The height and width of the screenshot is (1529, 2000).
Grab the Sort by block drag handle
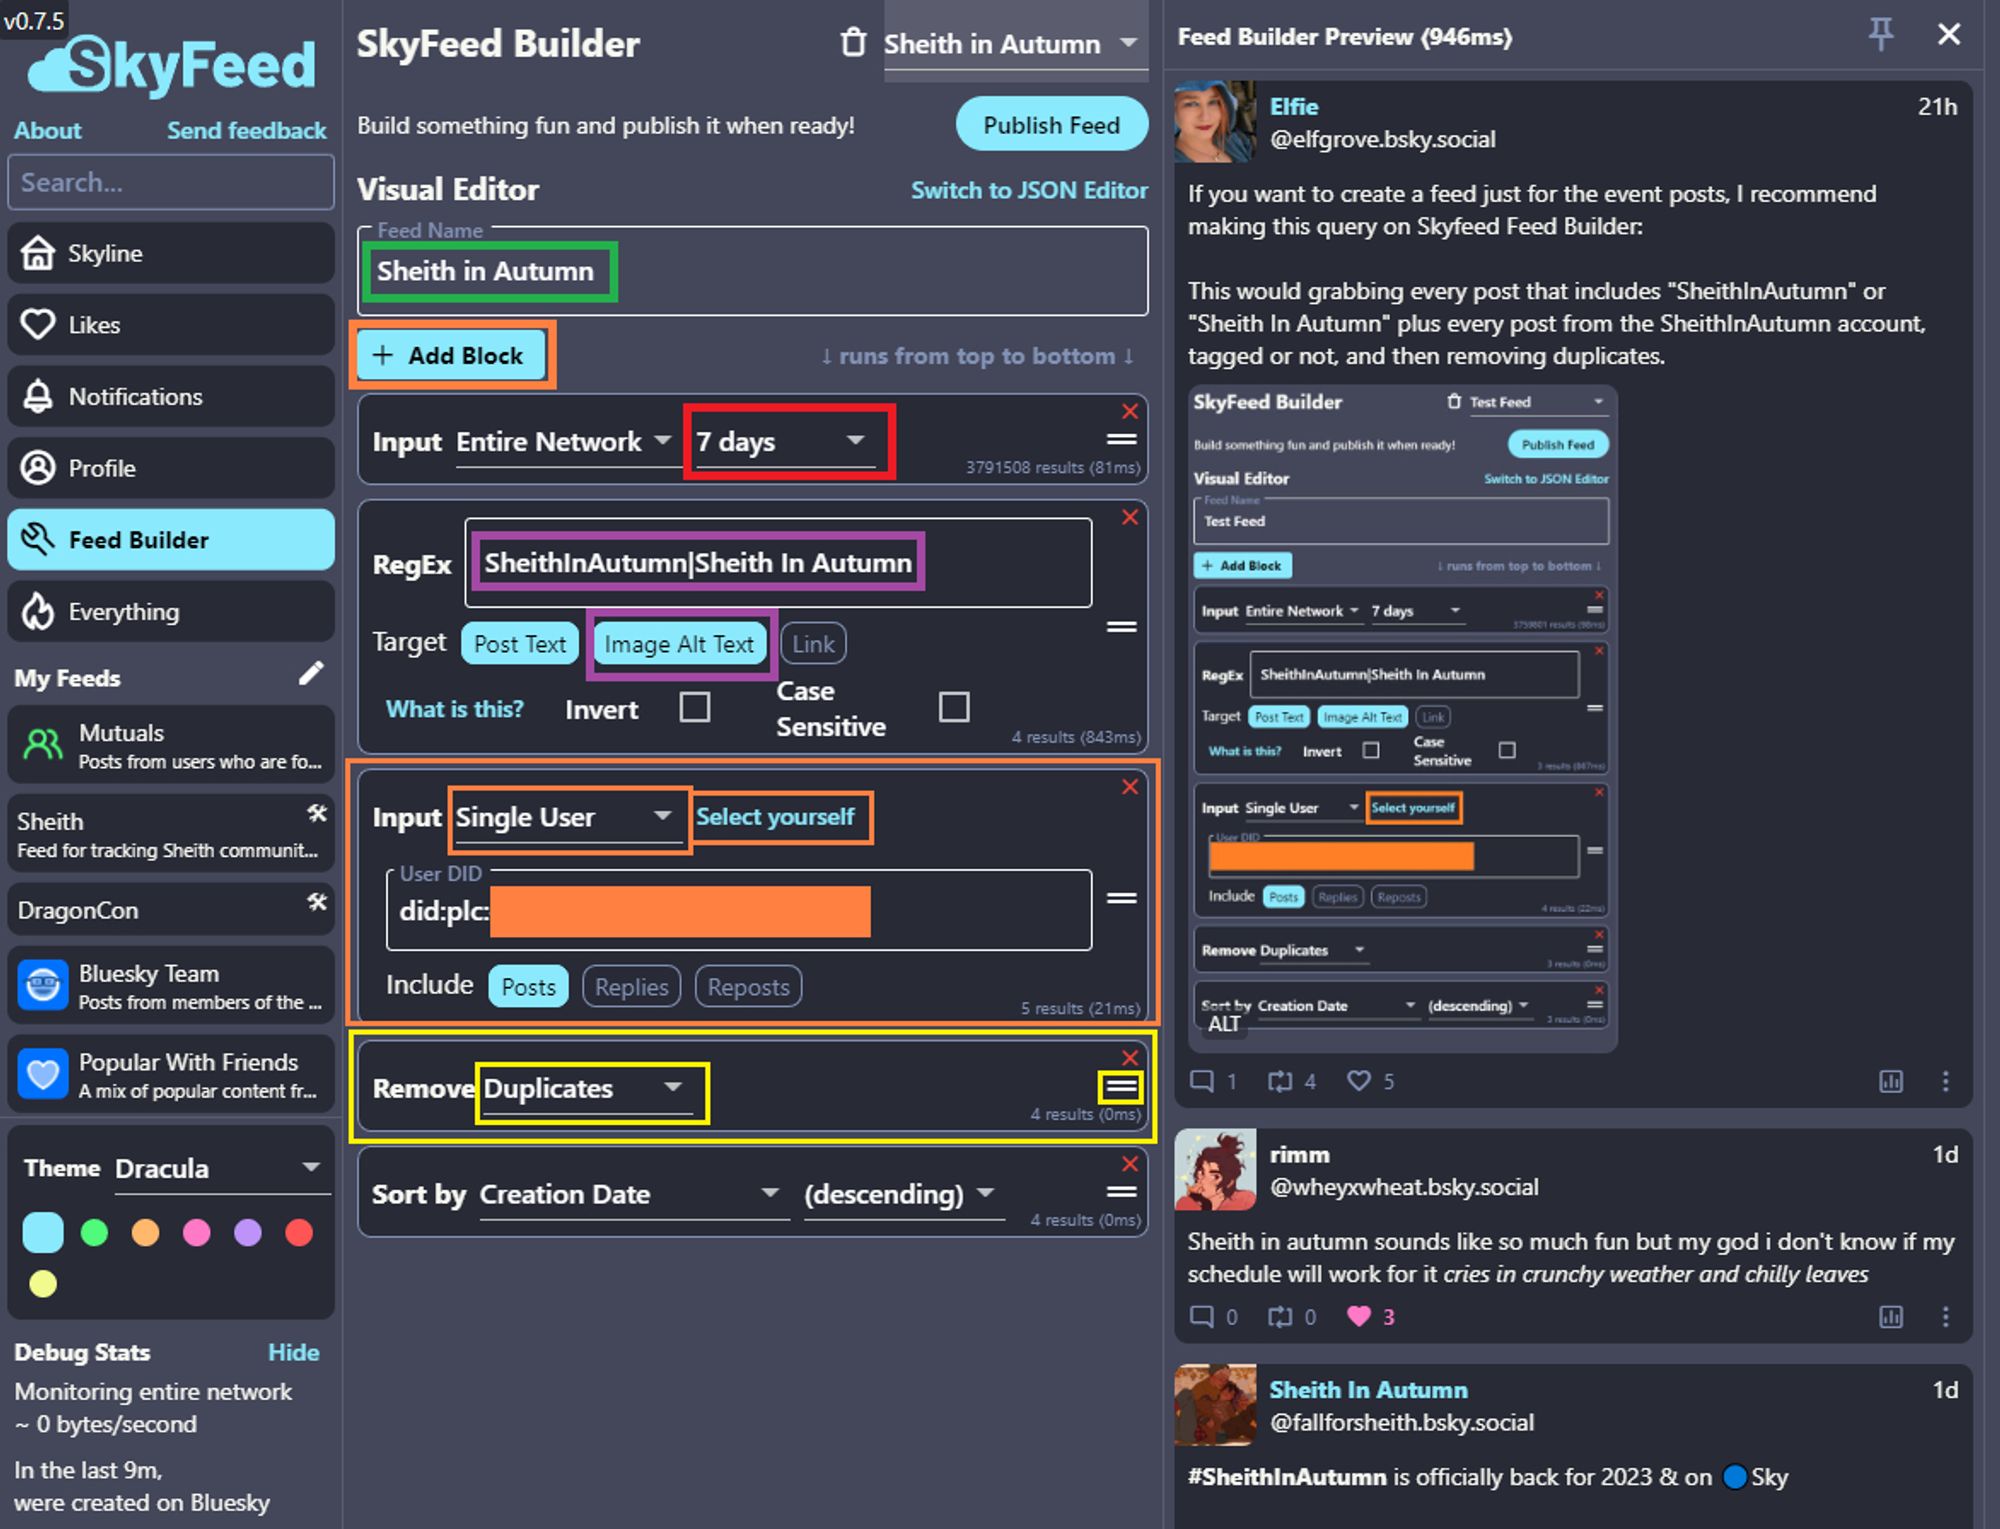point(1122,1192)
